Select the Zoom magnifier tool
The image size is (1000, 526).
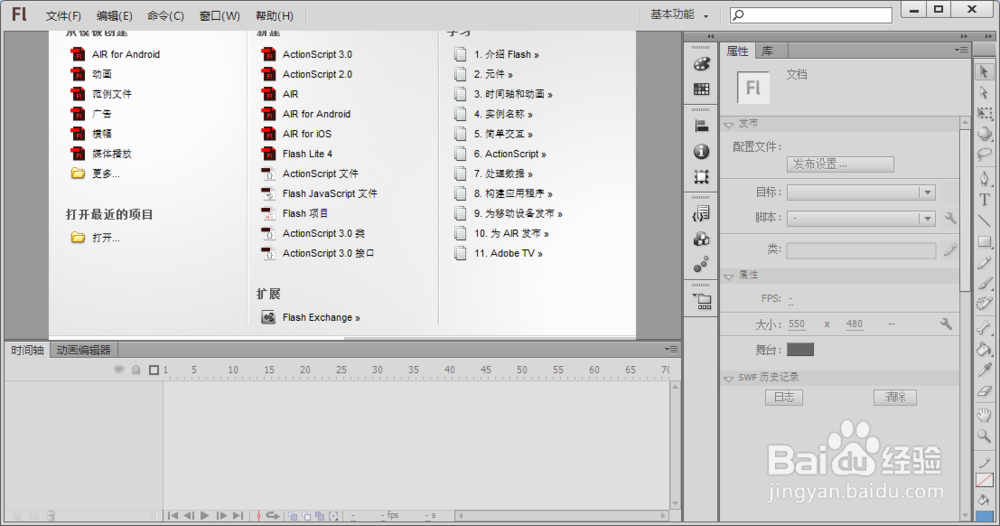point(984,436)
